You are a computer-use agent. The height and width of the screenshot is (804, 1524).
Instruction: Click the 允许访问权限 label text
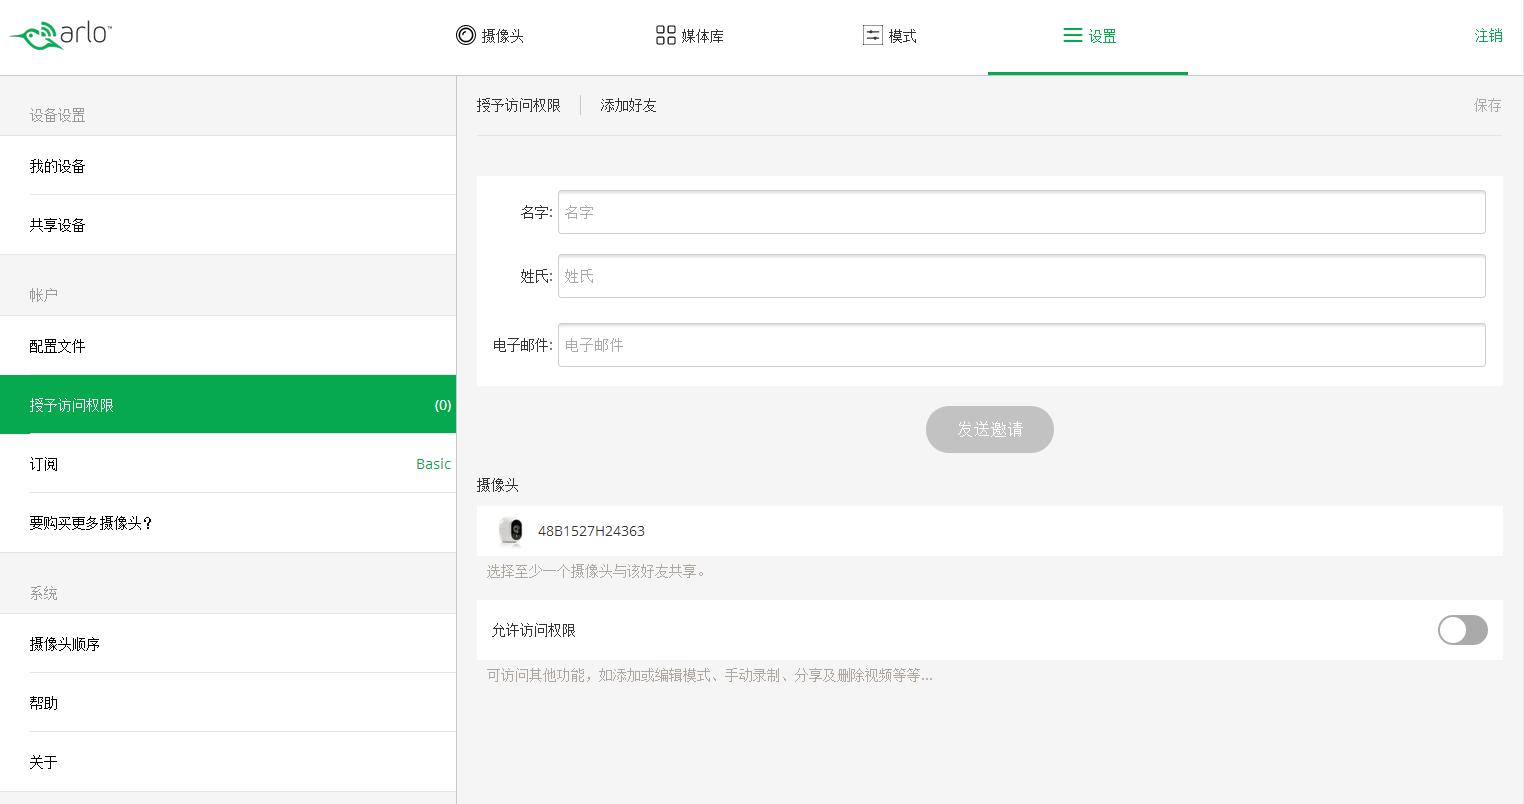coord(533,630)
